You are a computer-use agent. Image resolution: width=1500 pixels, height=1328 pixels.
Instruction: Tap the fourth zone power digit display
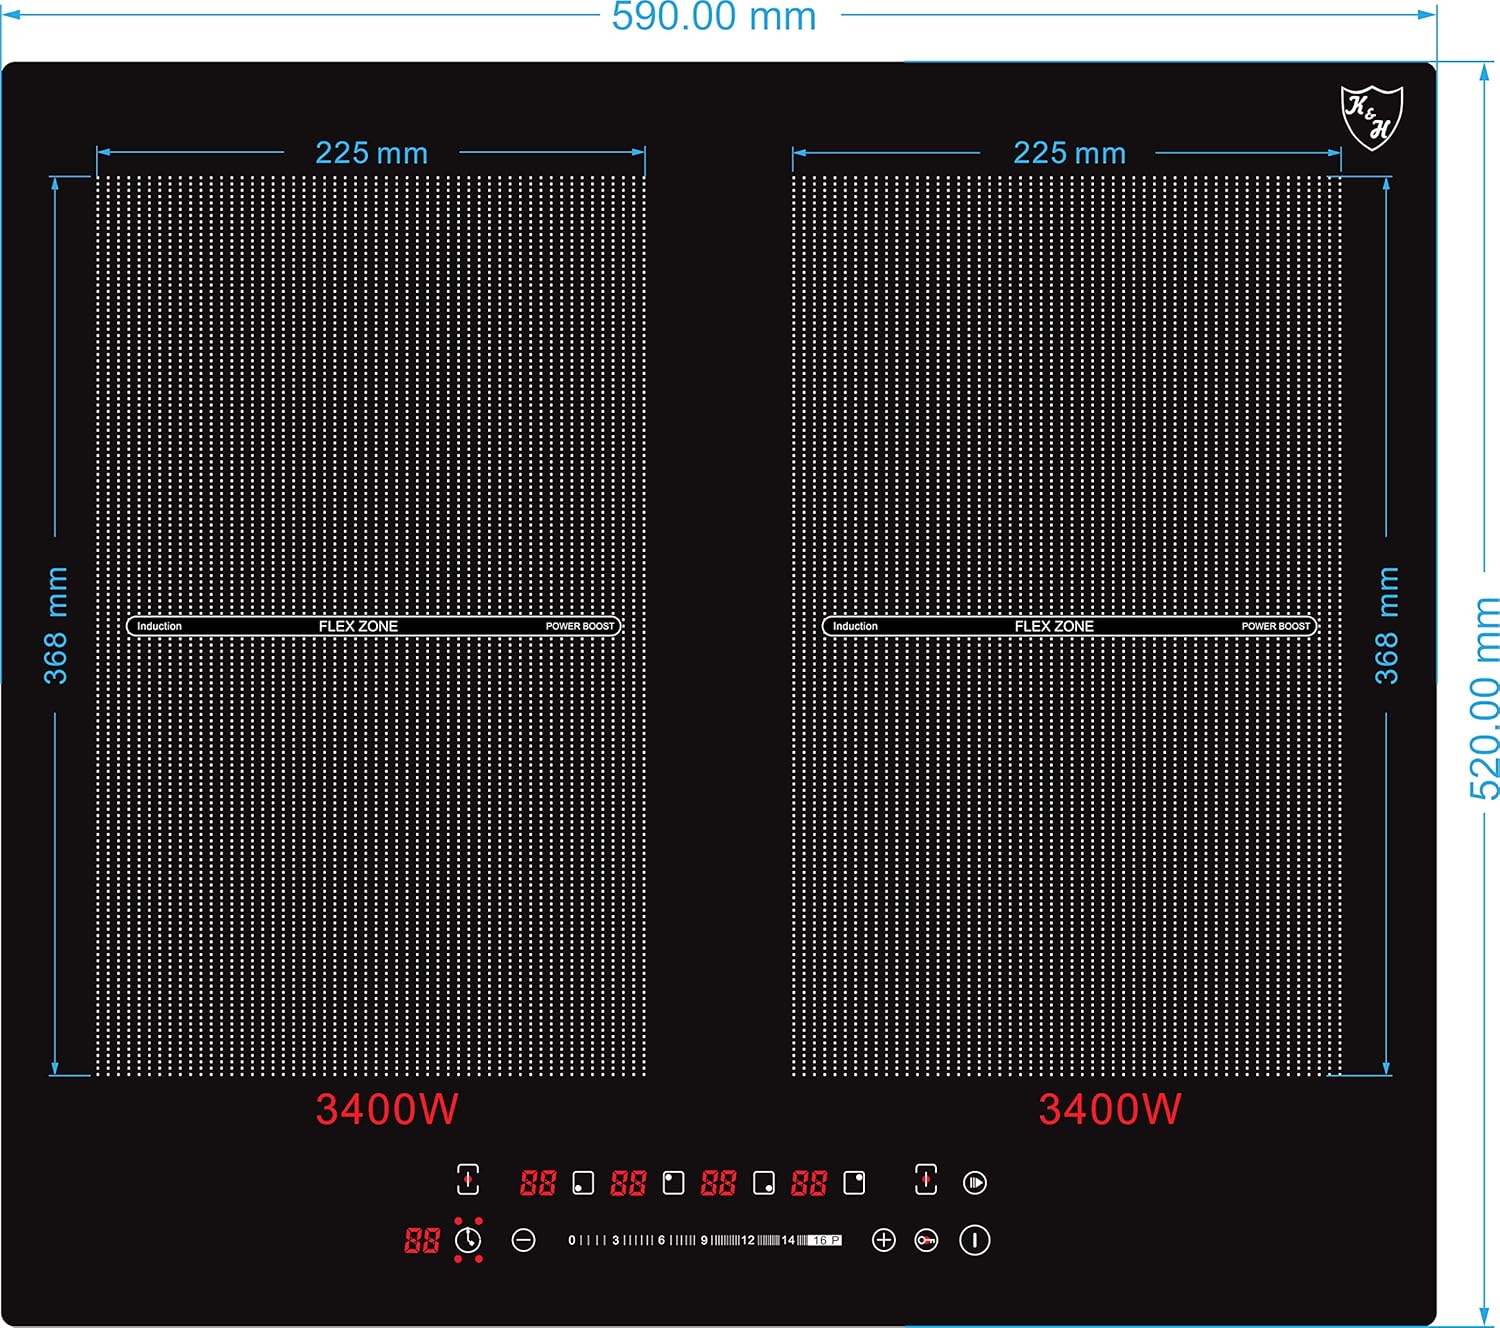click(x=809, y=1184)
